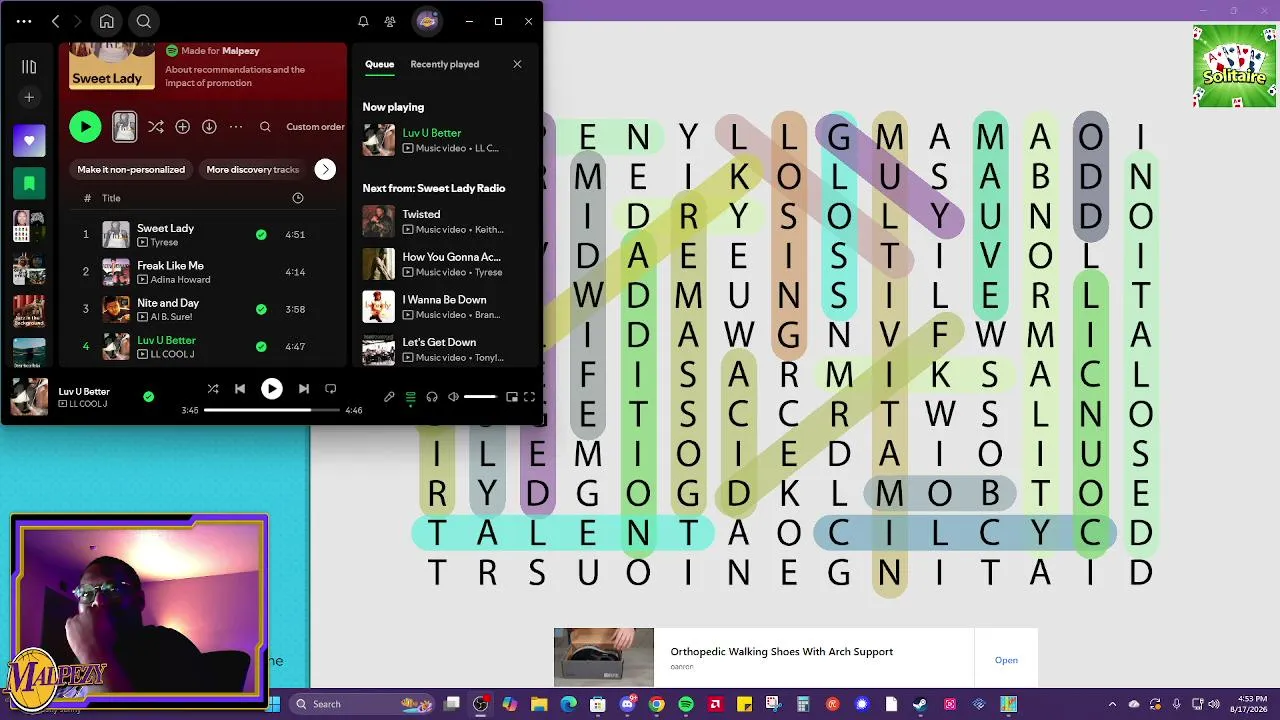Viewport: 1280px width, 720px height.
Task: Show lyrics with the microphone icon
Action: [x=390, y=397]
